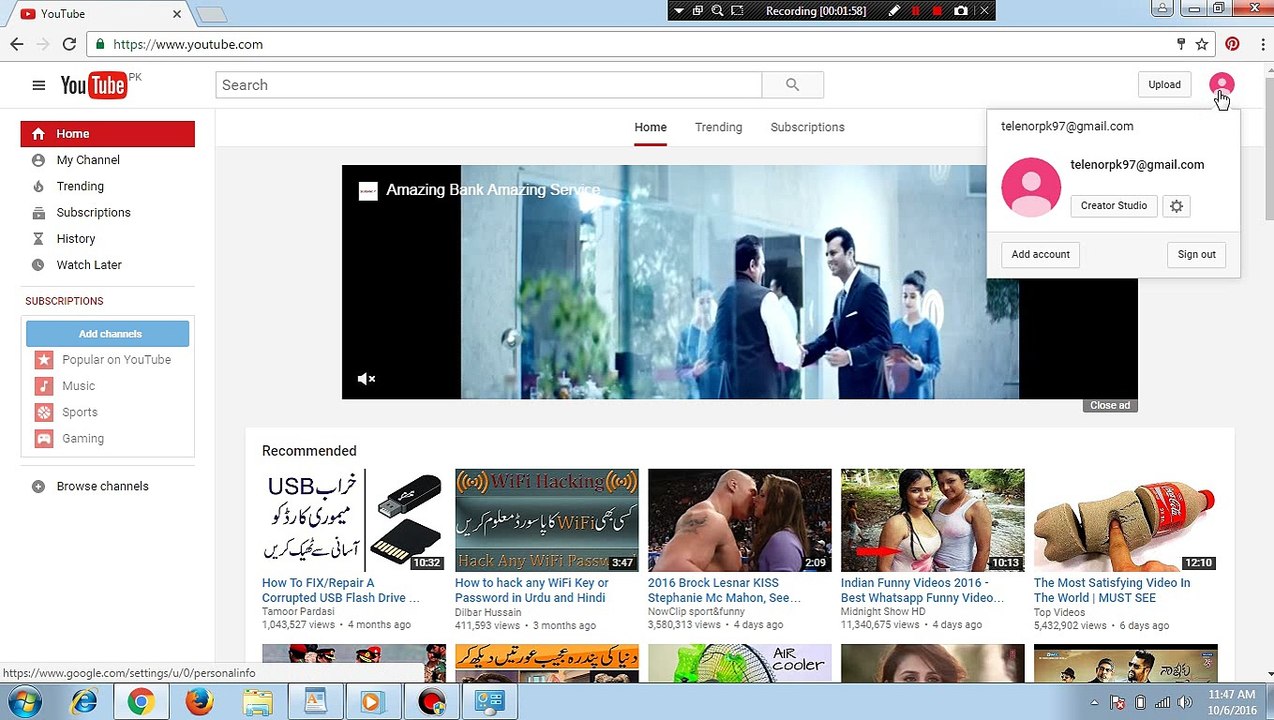The image size is (1274, 720).
Task: Open 'The Most Satisfying Video' title link
Action: [x=1112, y=590]
